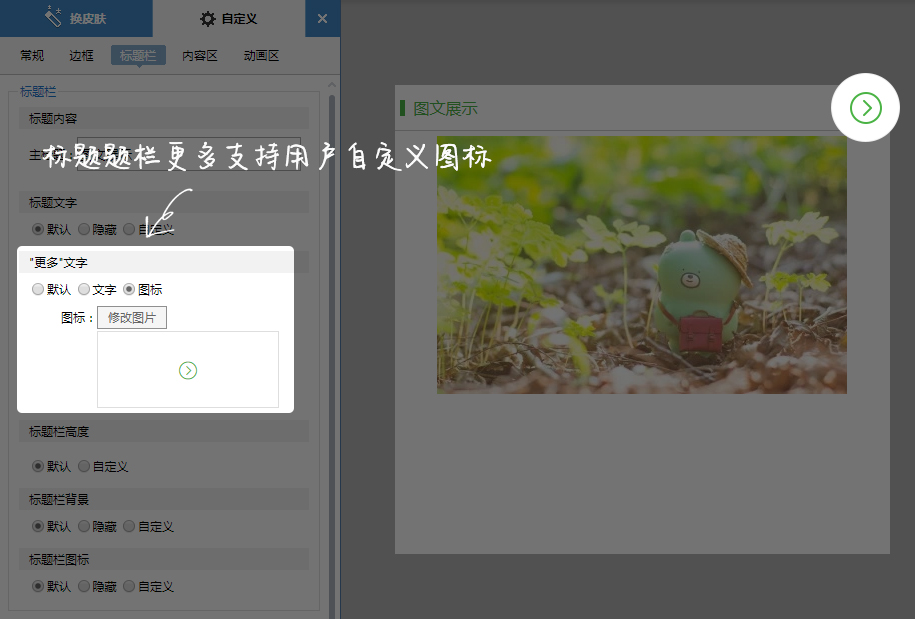Close the customization panel with the X
Image resolution: width=915 pixels, height=619 pixels.
(x=322, y=19)
